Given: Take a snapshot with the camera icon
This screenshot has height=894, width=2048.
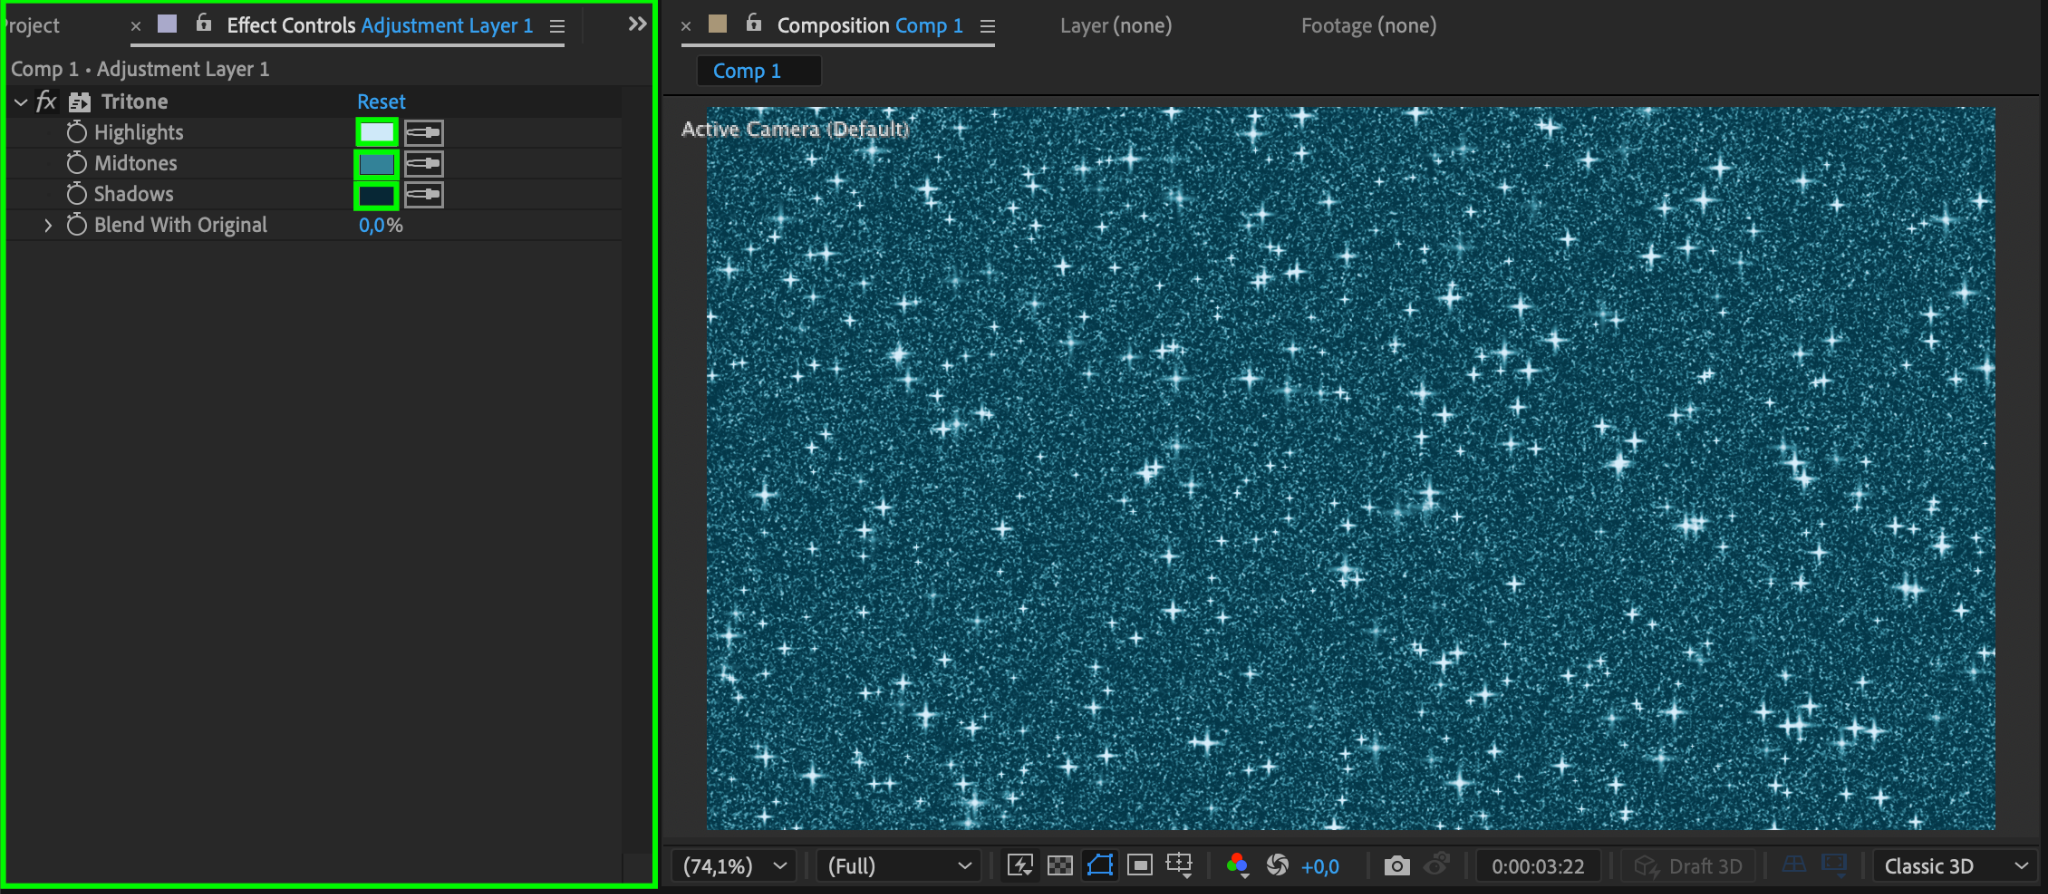Looking at the screenshot, I should (1396, 866).
